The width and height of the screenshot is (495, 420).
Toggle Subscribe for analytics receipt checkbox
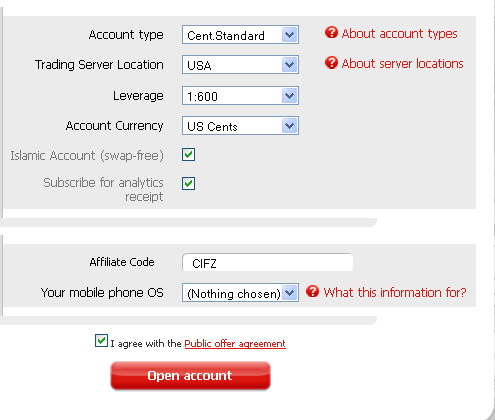(189, 183)
